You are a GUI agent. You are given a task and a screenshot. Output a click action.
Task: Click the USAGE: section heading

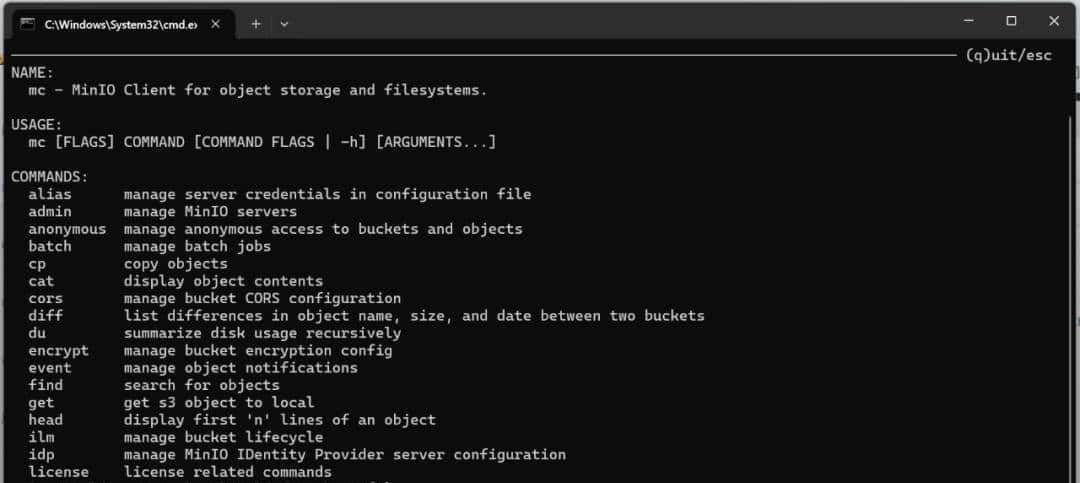[x=37, y=124]
